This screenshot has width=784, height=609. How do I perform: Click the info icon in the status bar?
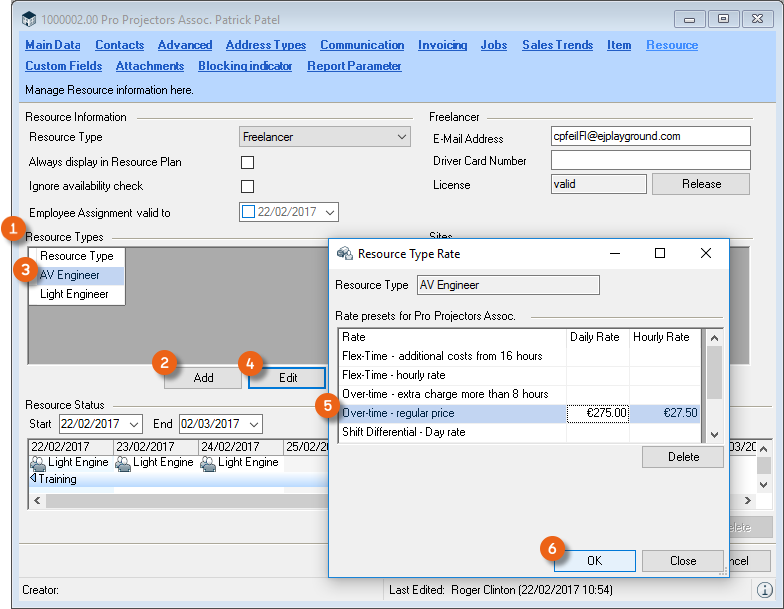[764, 590]
